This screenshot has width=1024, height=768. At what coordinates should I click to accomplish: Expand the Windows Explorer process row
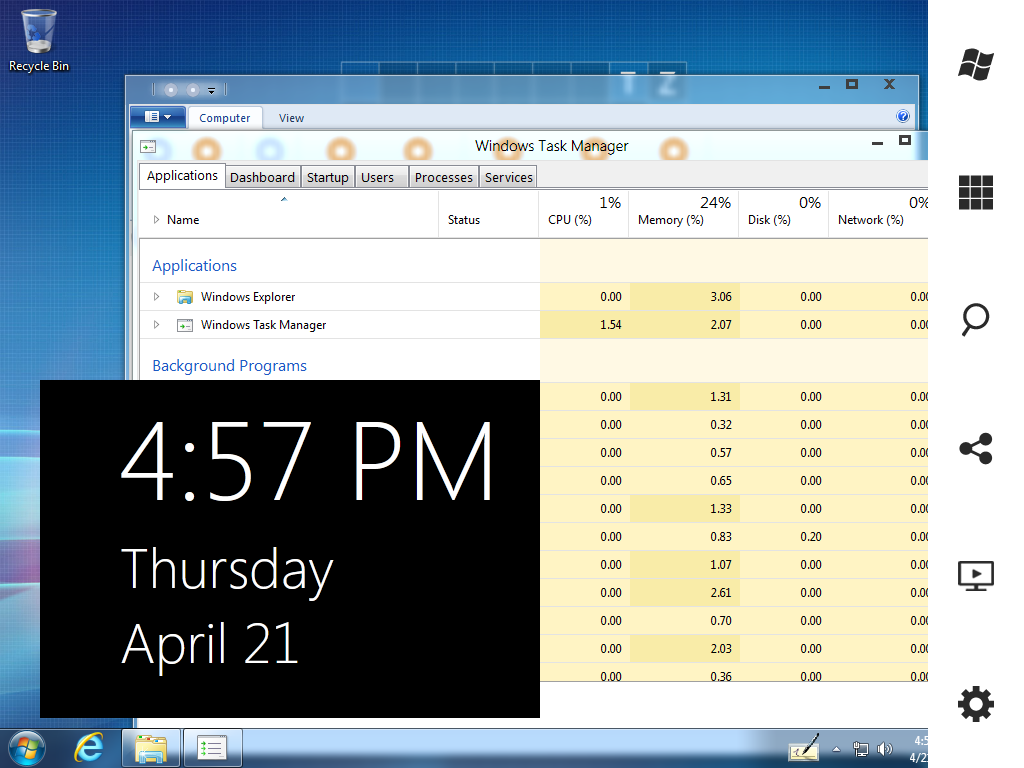pyautogui.click(x=156, y=297)
